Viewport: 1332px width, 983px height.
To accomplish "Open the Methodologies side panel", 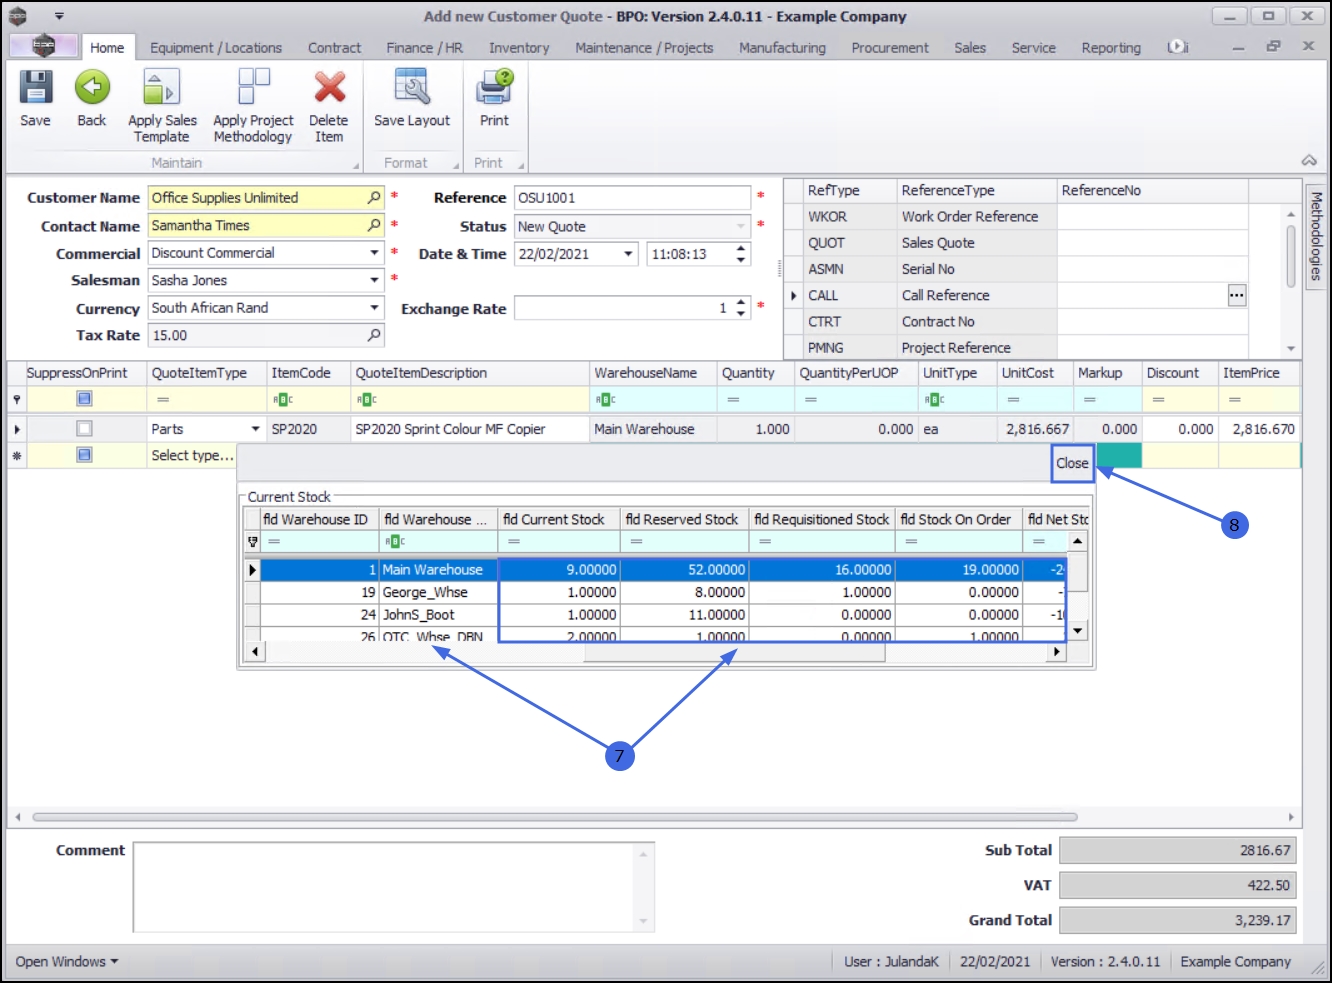I will pyautogui.click(x=1316, y=237).
